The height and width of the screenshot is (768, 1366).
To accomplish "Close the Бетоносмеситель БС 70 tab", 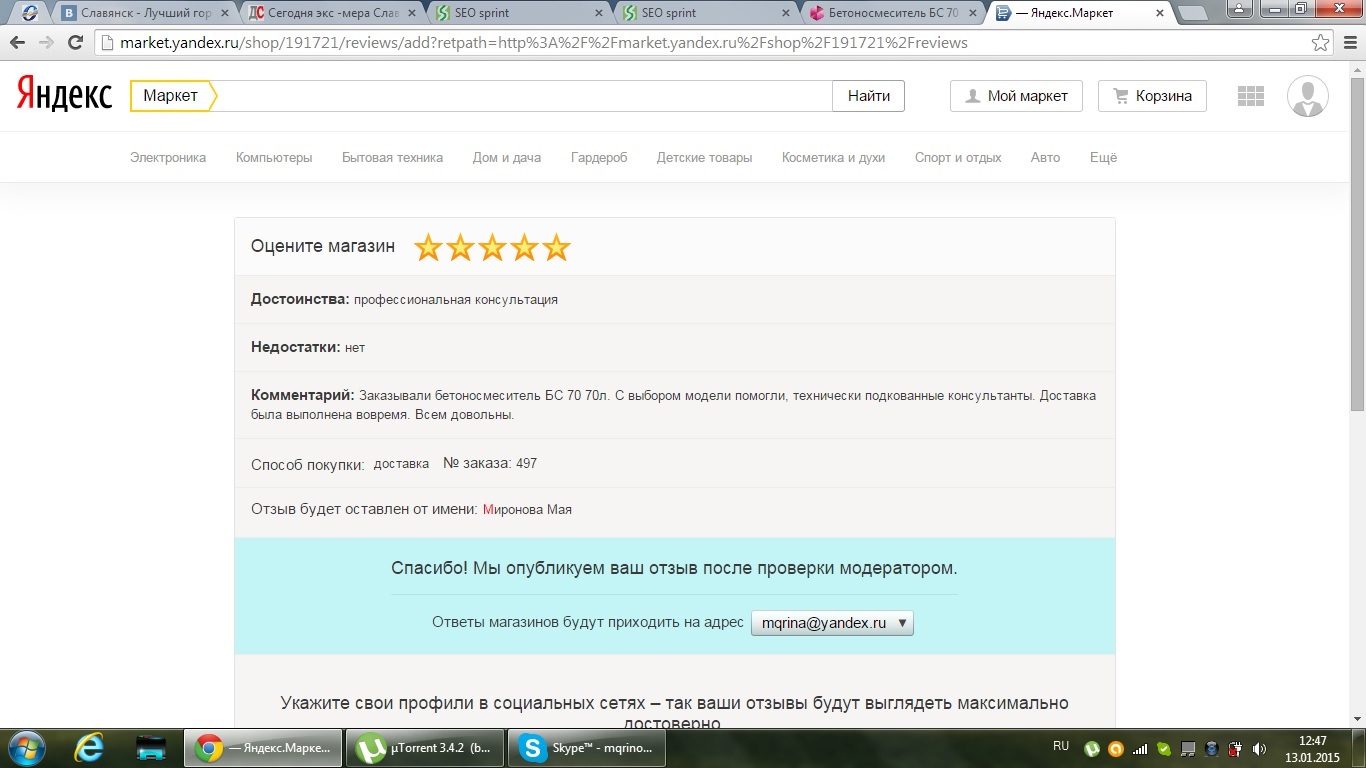I will pos(971,13).
